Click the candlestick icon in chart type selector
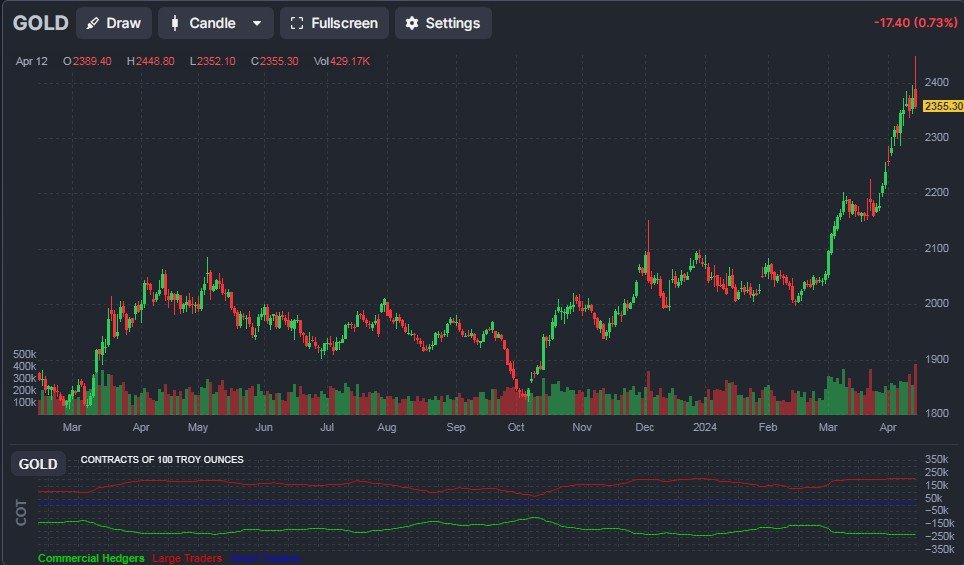This screenshot has height=565, width=964. tap(175, 23)
